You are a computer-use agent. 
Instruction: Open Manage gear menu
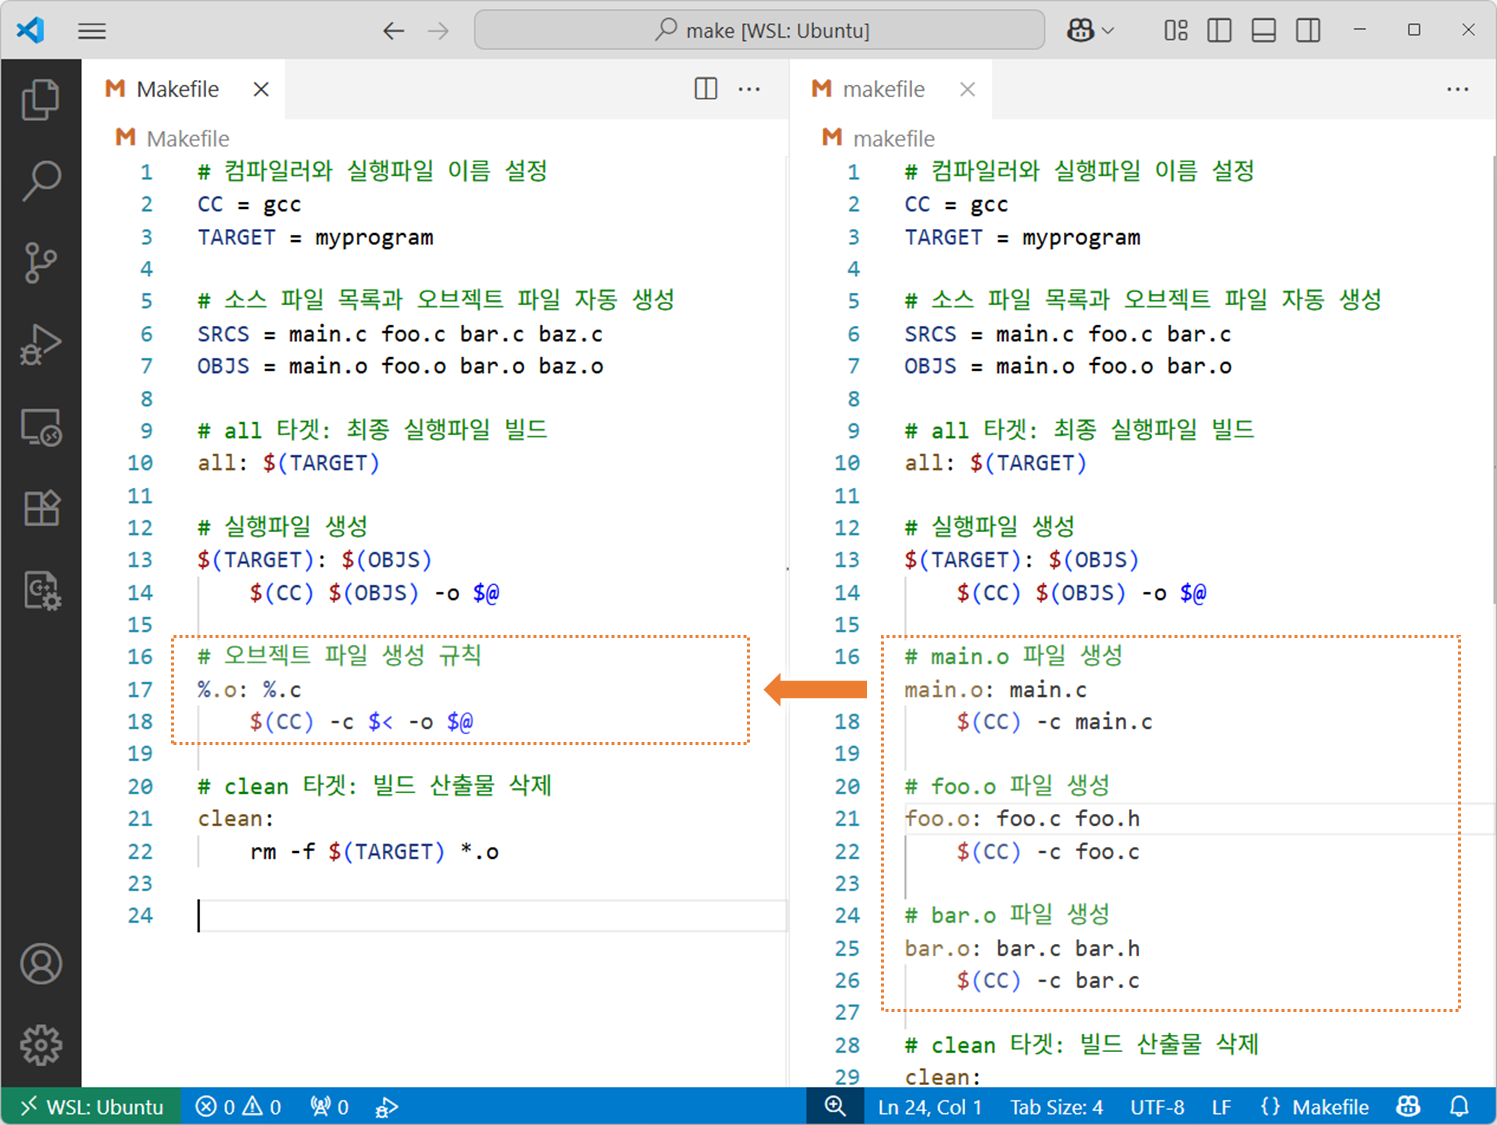coord(41,1045)
